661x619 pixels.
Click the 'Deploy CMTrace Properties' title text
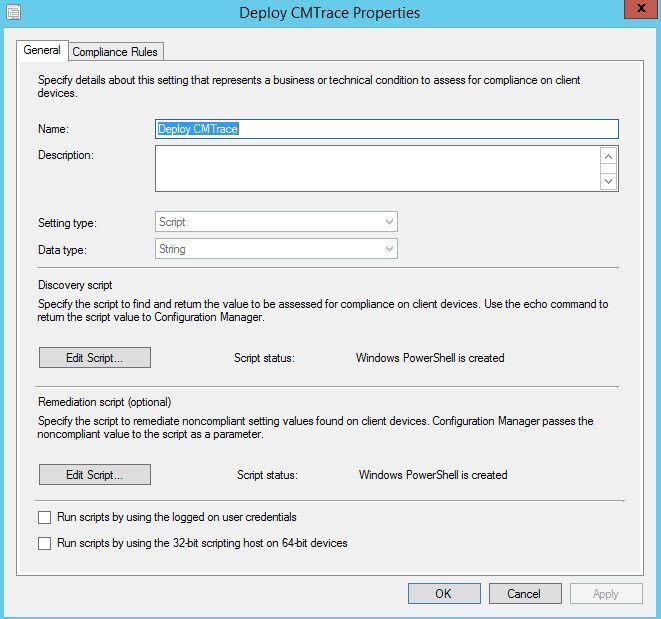(329, 13)
